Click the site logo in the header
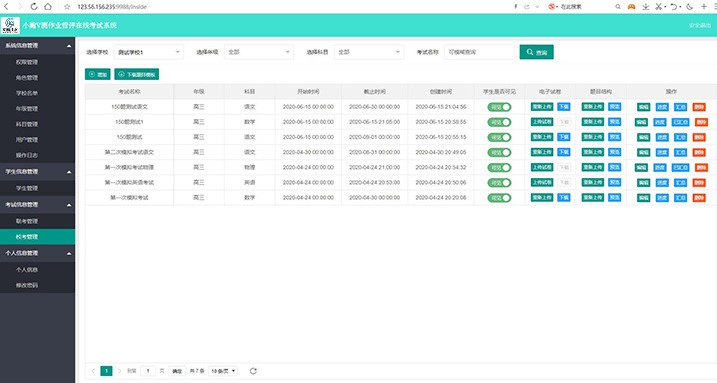This screenshot has width=717, height=383. coord(10,25)
